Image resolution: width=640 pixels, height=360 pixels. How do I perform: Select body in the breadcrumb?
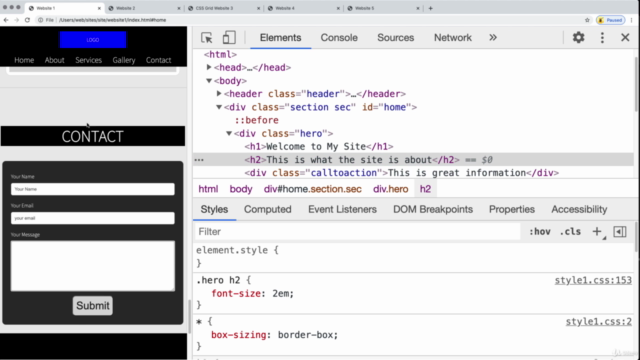241,189
